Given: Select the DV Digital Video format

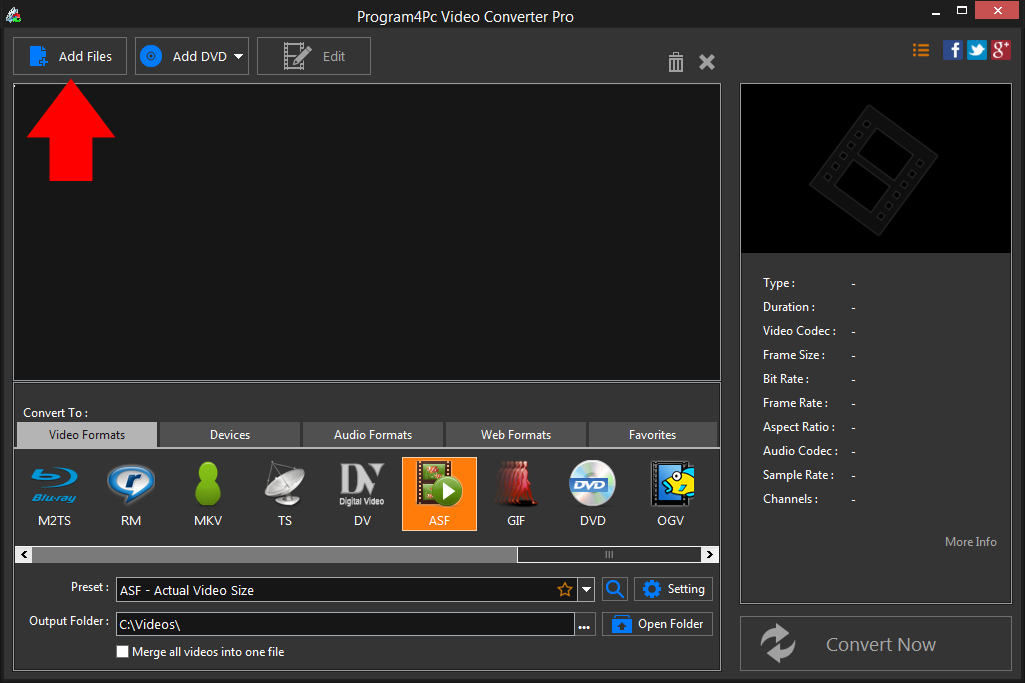Looking at the screenshot, I should [362, 493].
